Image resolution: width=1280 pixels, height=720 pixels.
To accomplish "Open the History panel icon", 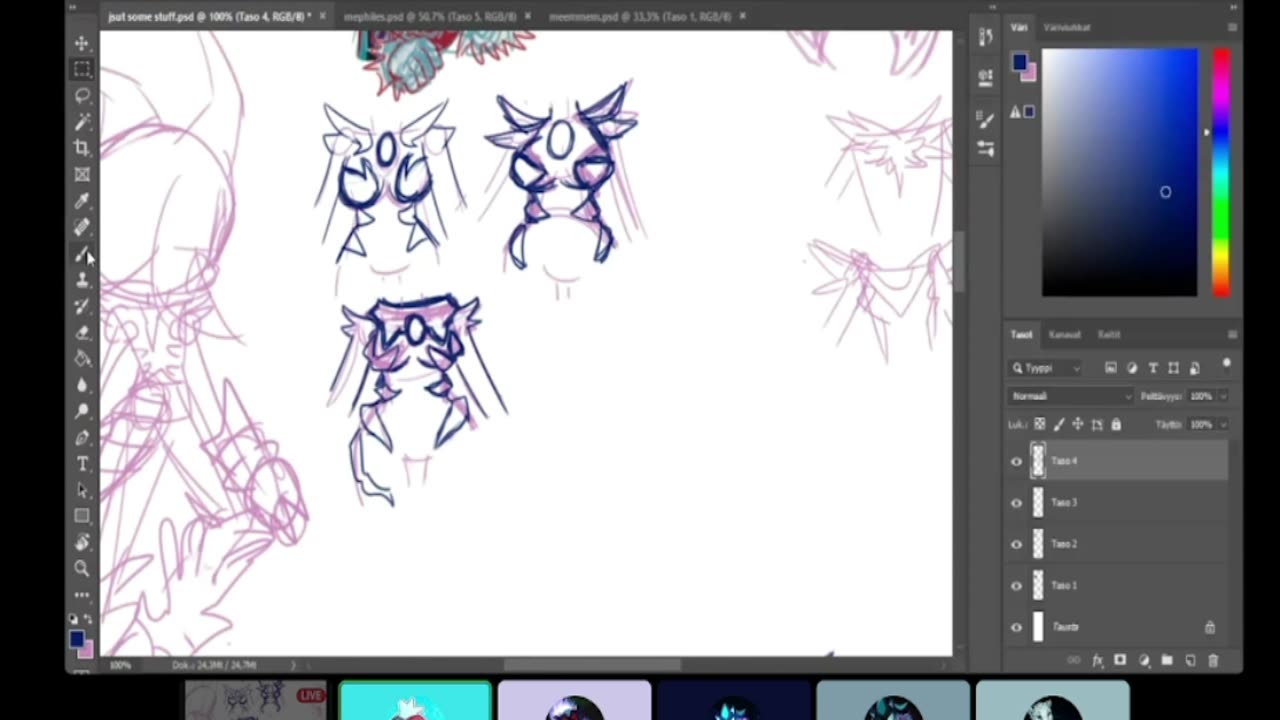I will coord(986,38).
